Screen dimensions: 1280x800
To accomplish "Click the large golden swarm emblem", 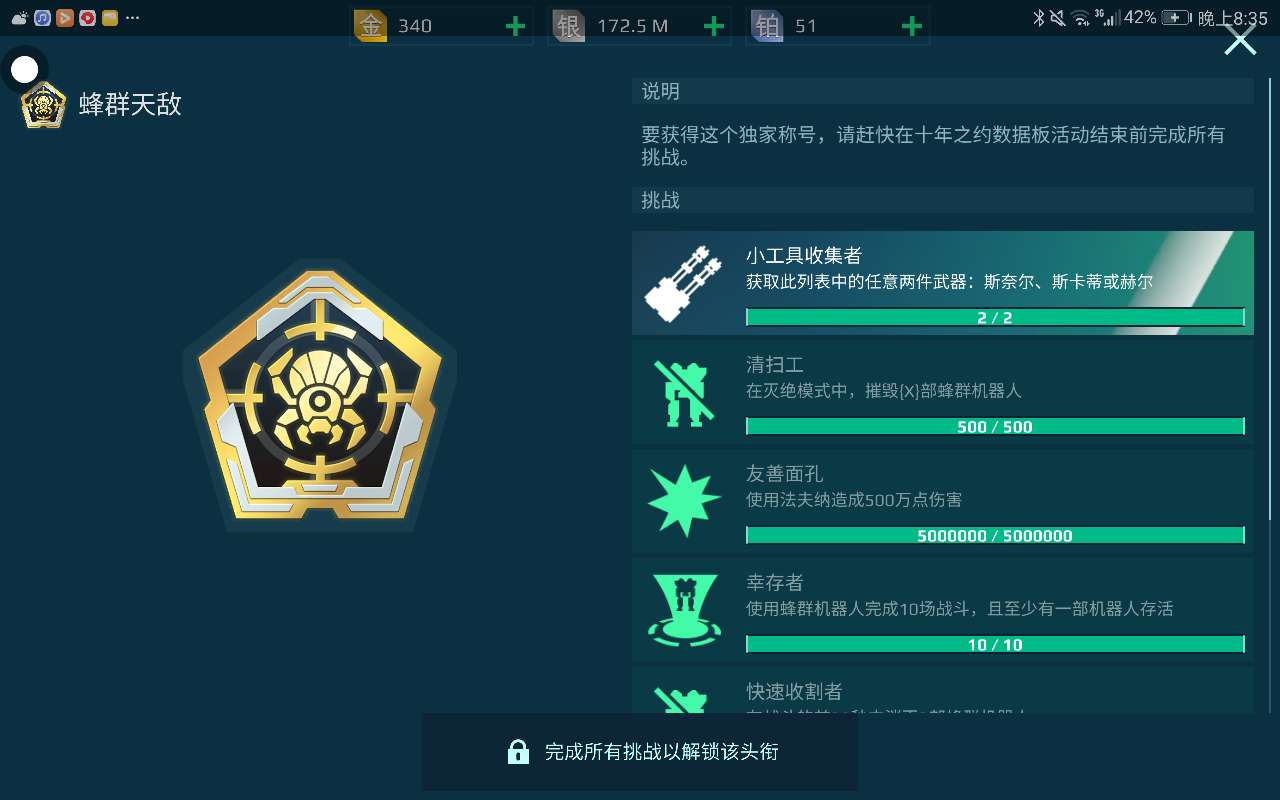I will pyautogui.click(x=320, y=395).
